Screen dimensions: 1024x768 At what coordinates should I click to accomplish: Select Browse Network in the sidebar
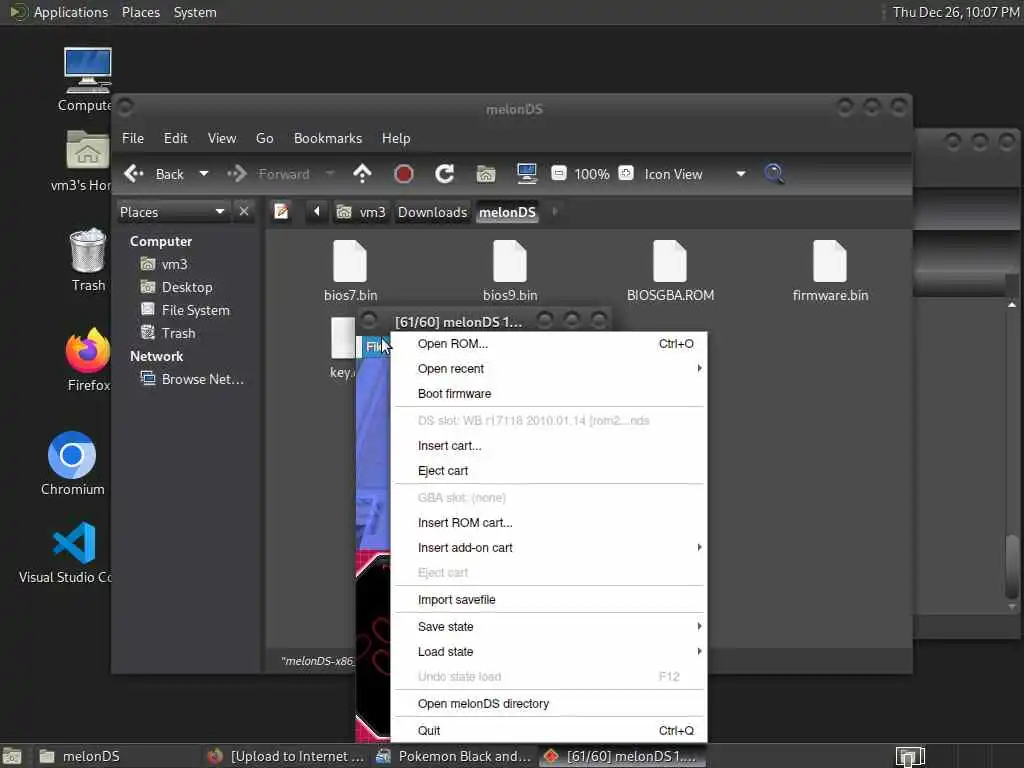pos(193,379)
